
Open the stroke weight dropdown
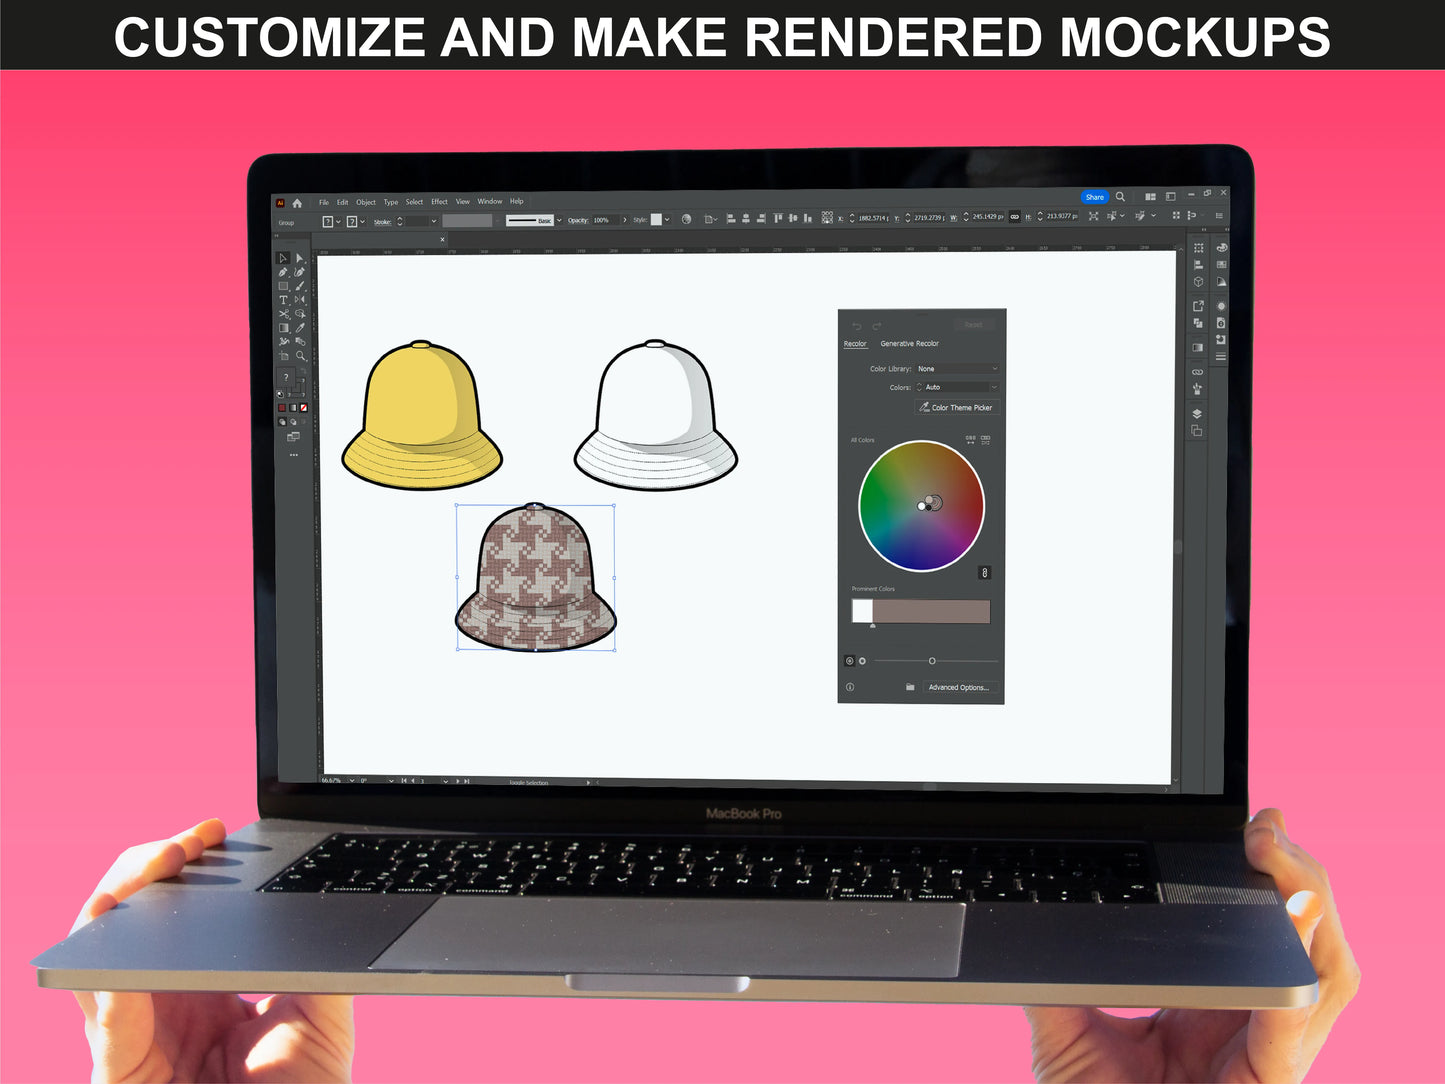pyautogui.click(x=434, y=221)
